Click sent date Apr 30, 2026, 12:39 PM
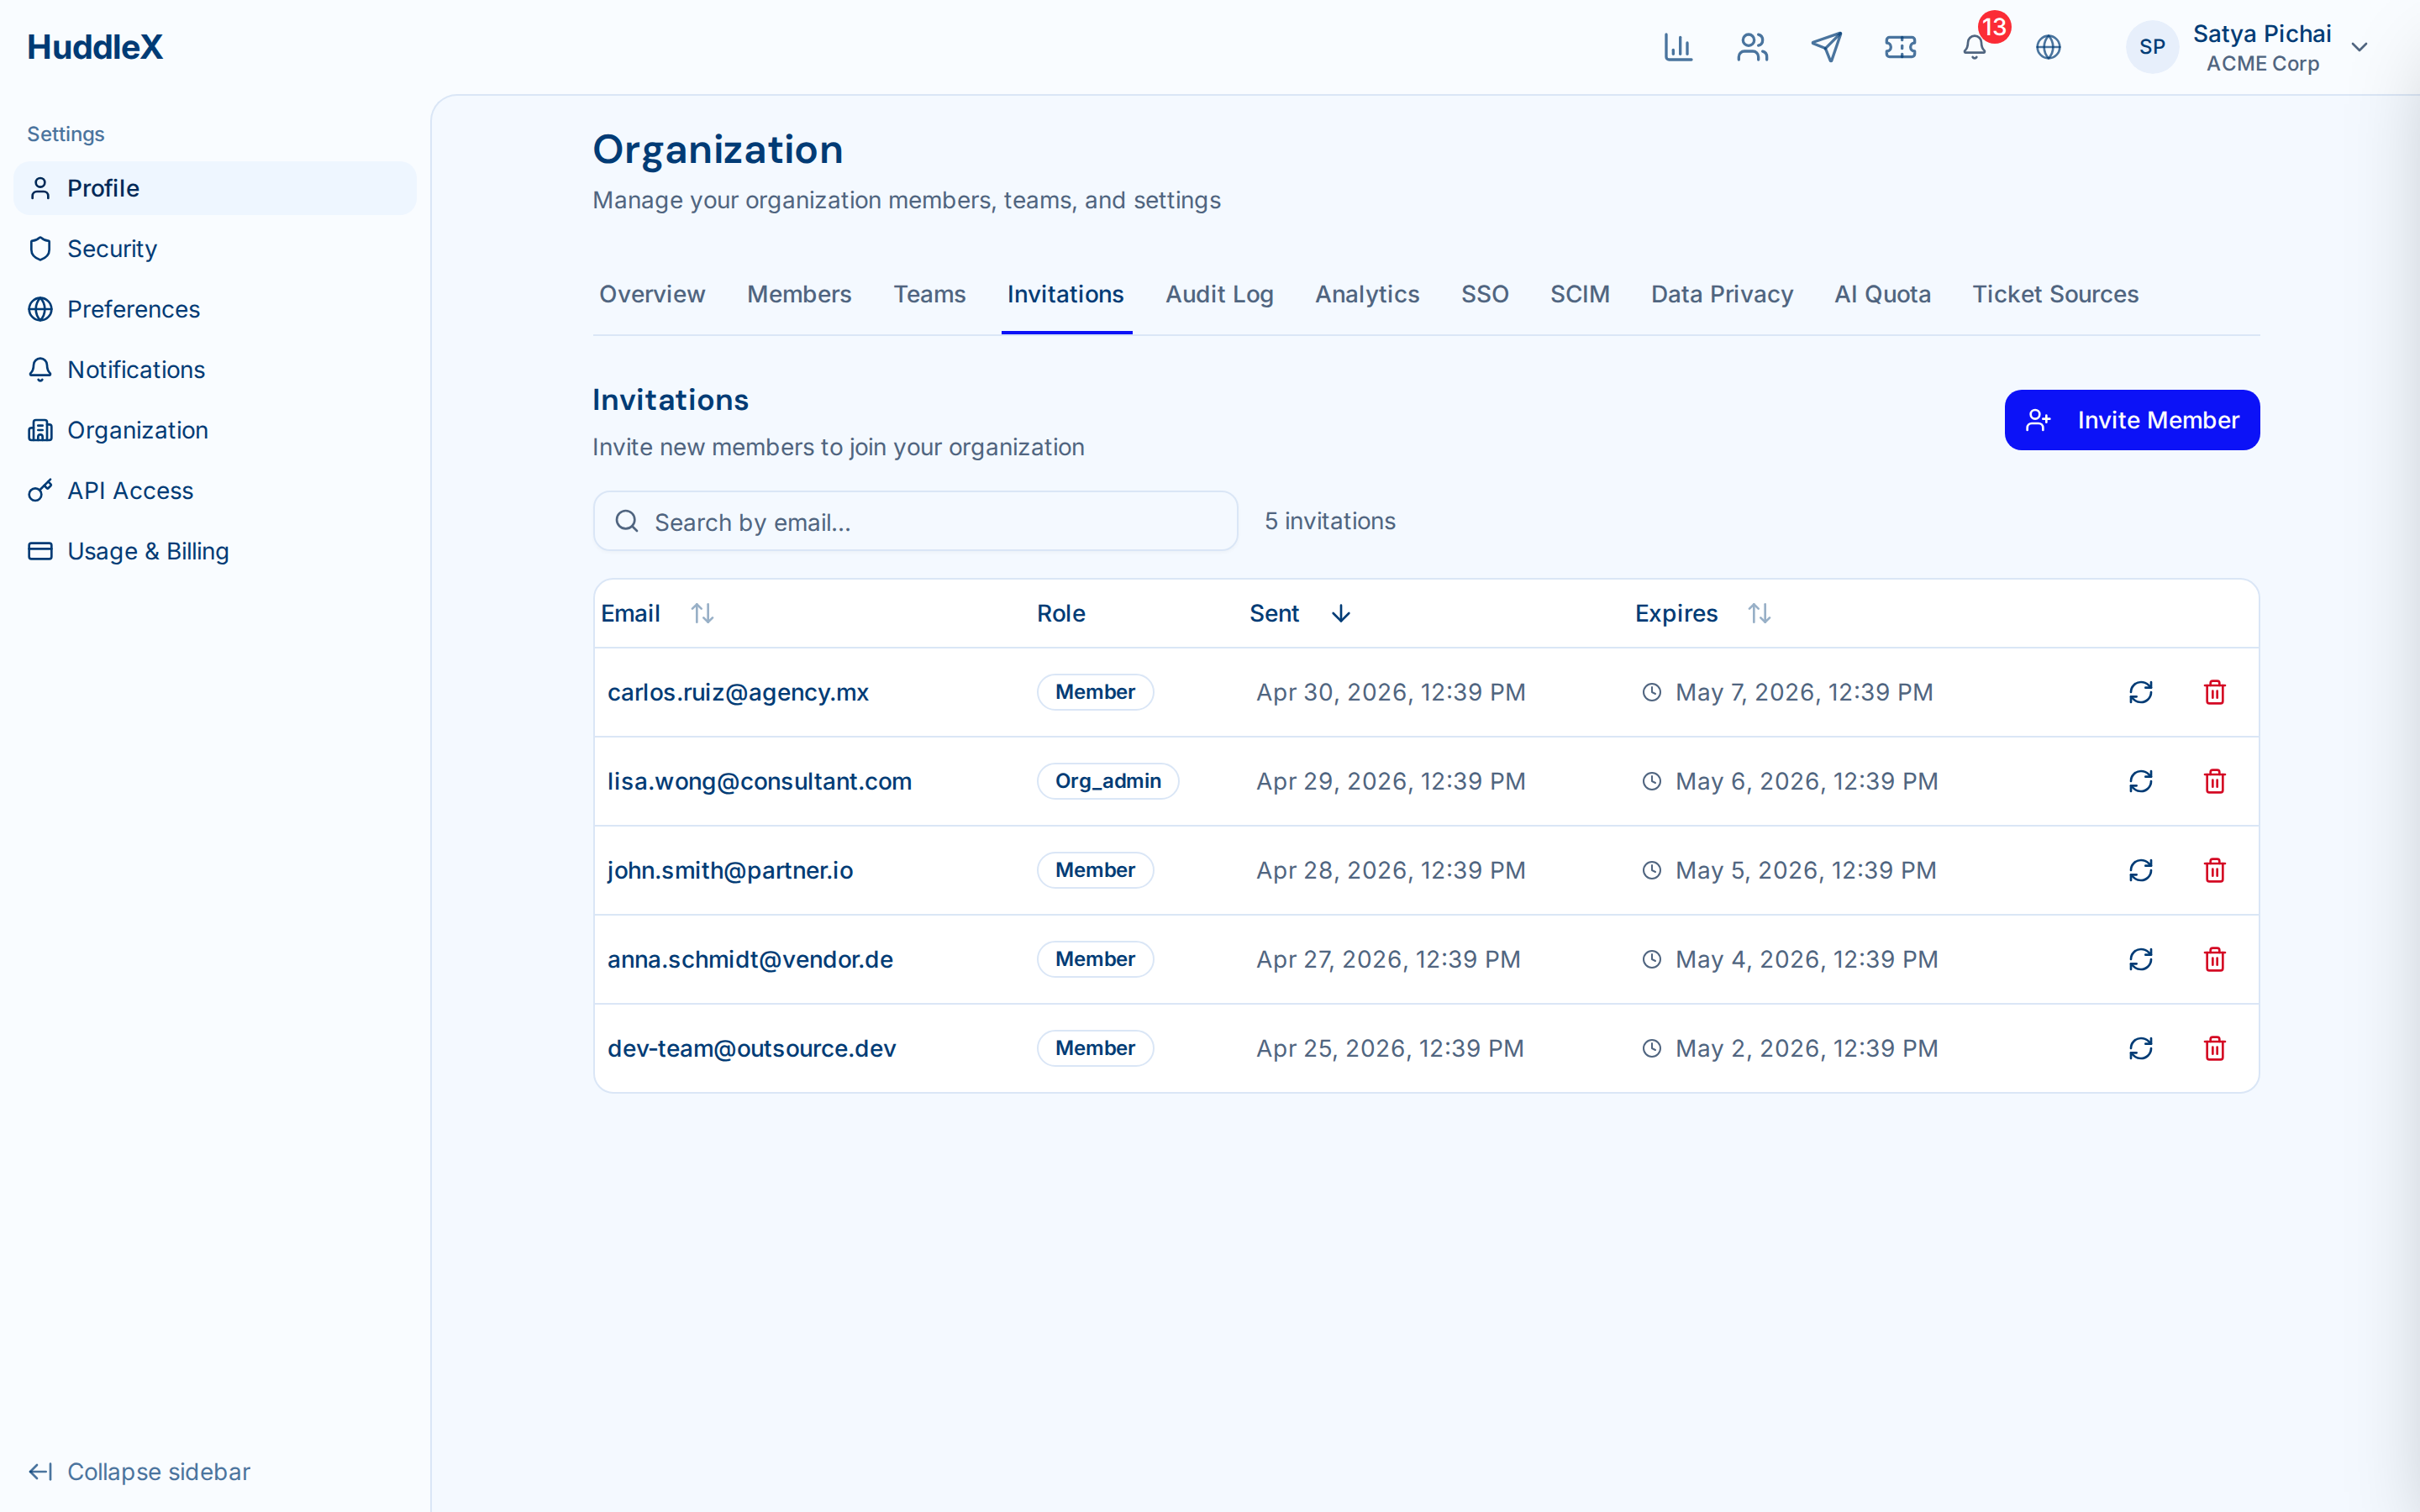This screenshot has height=1512, width=2420. [1390, 692]
